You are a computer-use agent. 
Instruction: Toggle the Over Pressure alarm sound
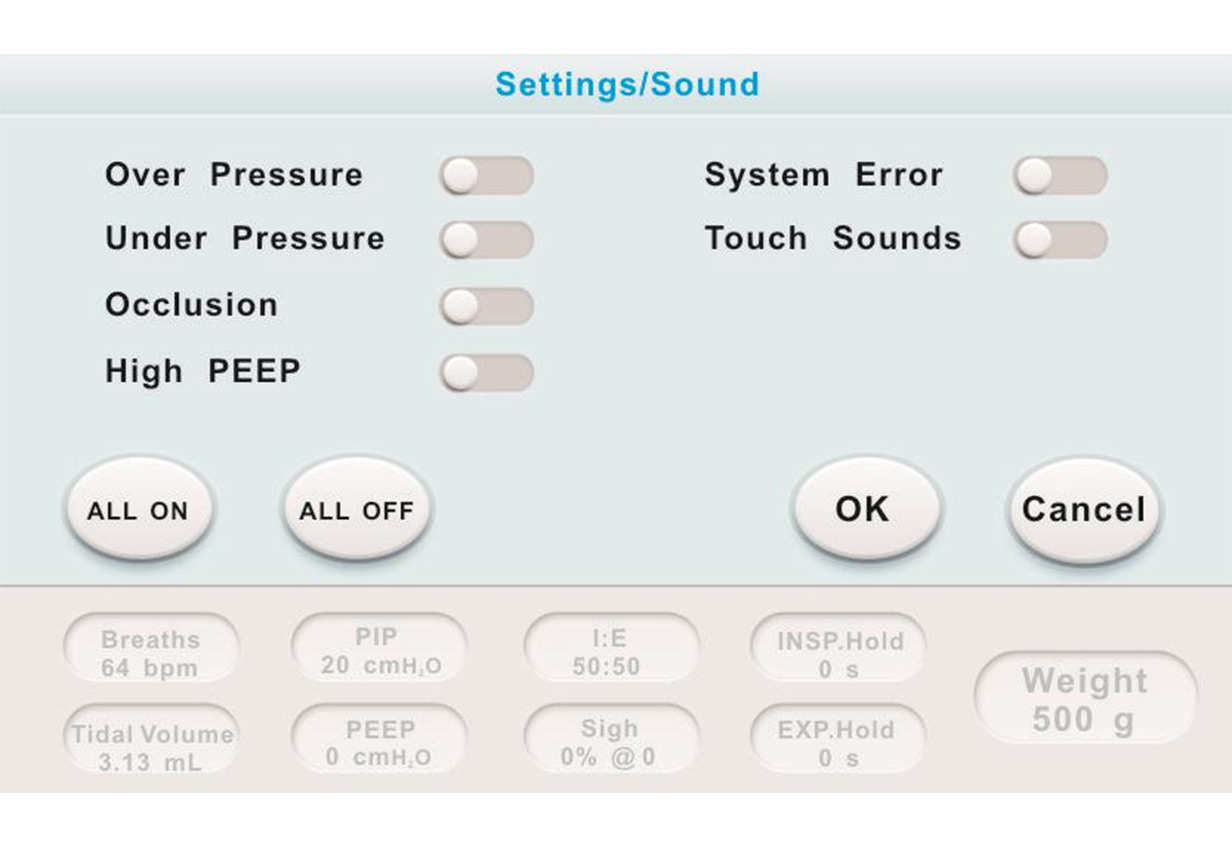[486, 176]
